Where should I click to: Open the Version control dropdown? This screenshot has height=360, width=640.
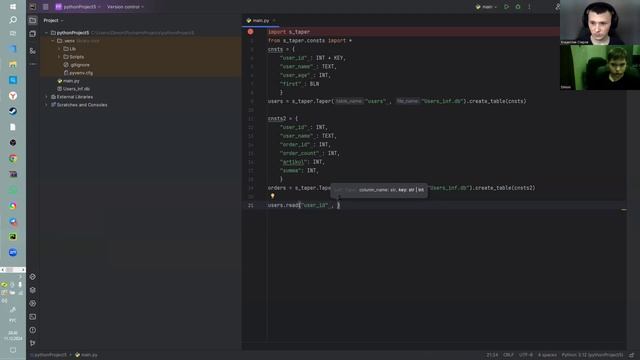125,7
